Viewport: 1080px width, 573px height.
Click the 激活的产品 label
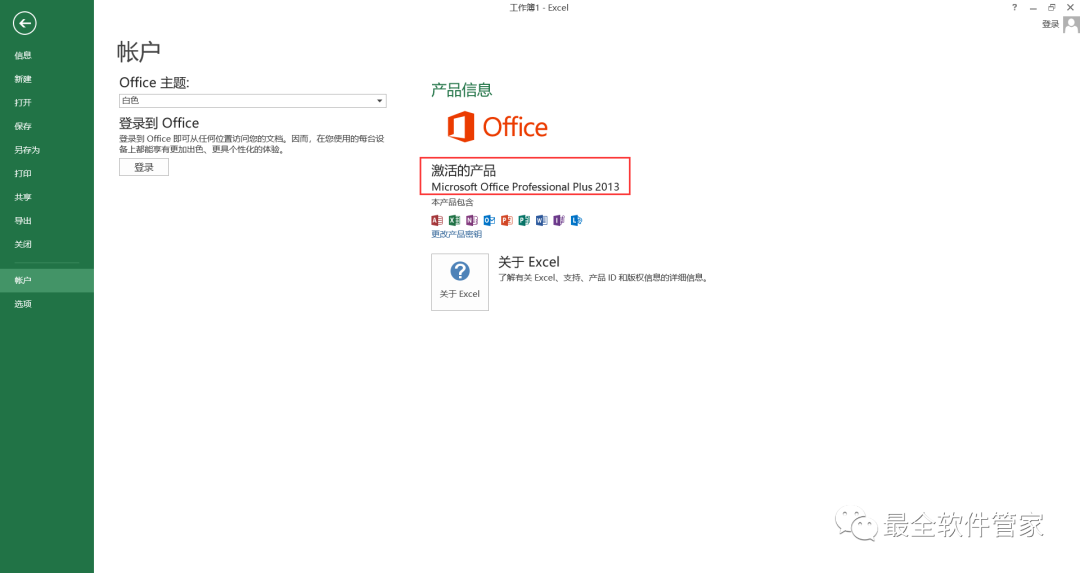tap(464, 170)
